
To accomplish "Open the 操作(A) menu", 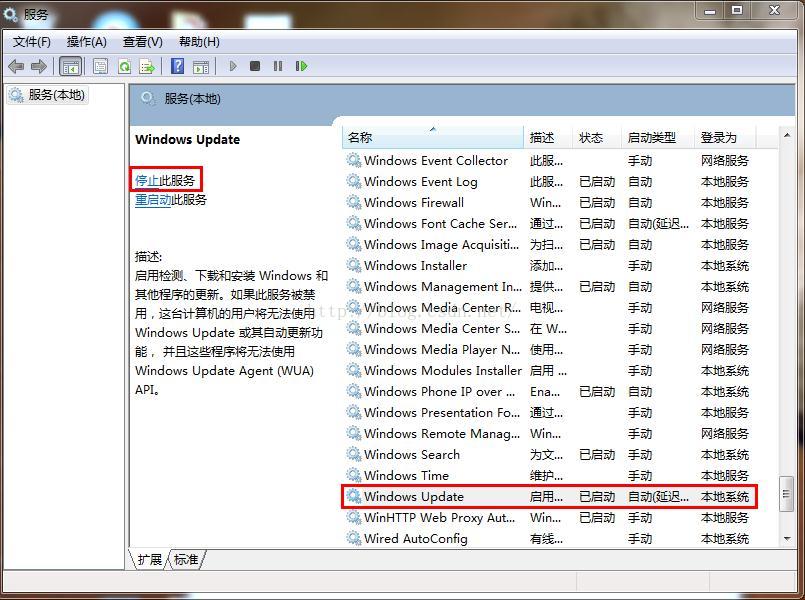I will coord(87,42).
